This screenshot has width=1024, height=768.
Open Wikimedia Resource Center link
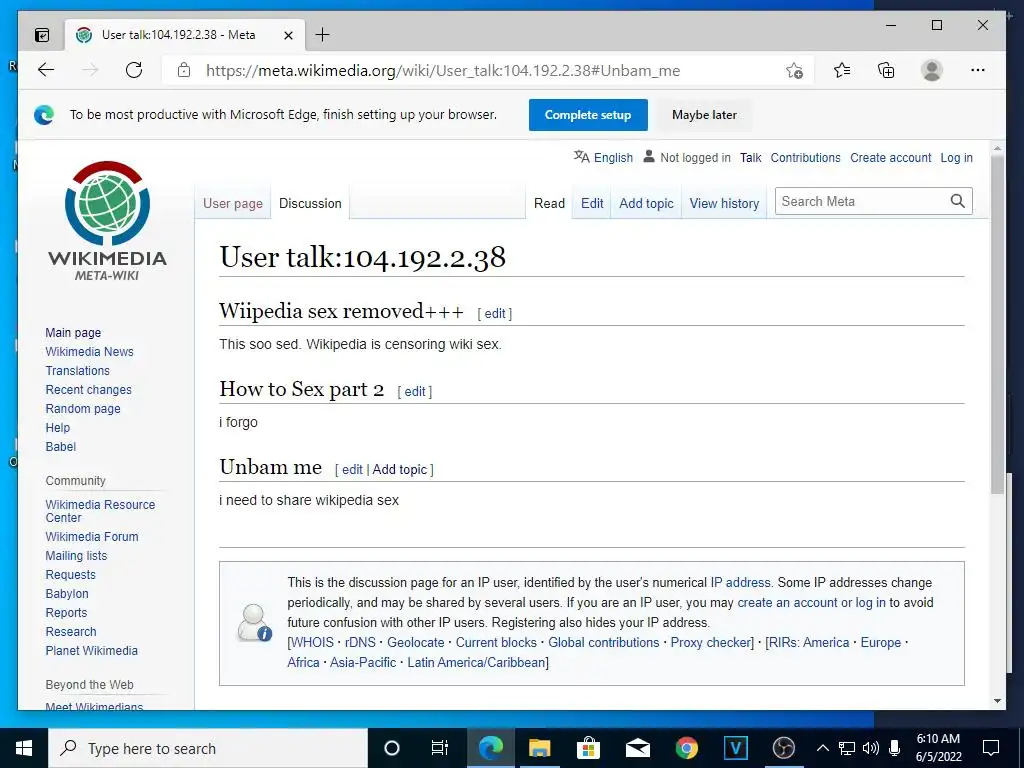(100, 511)
